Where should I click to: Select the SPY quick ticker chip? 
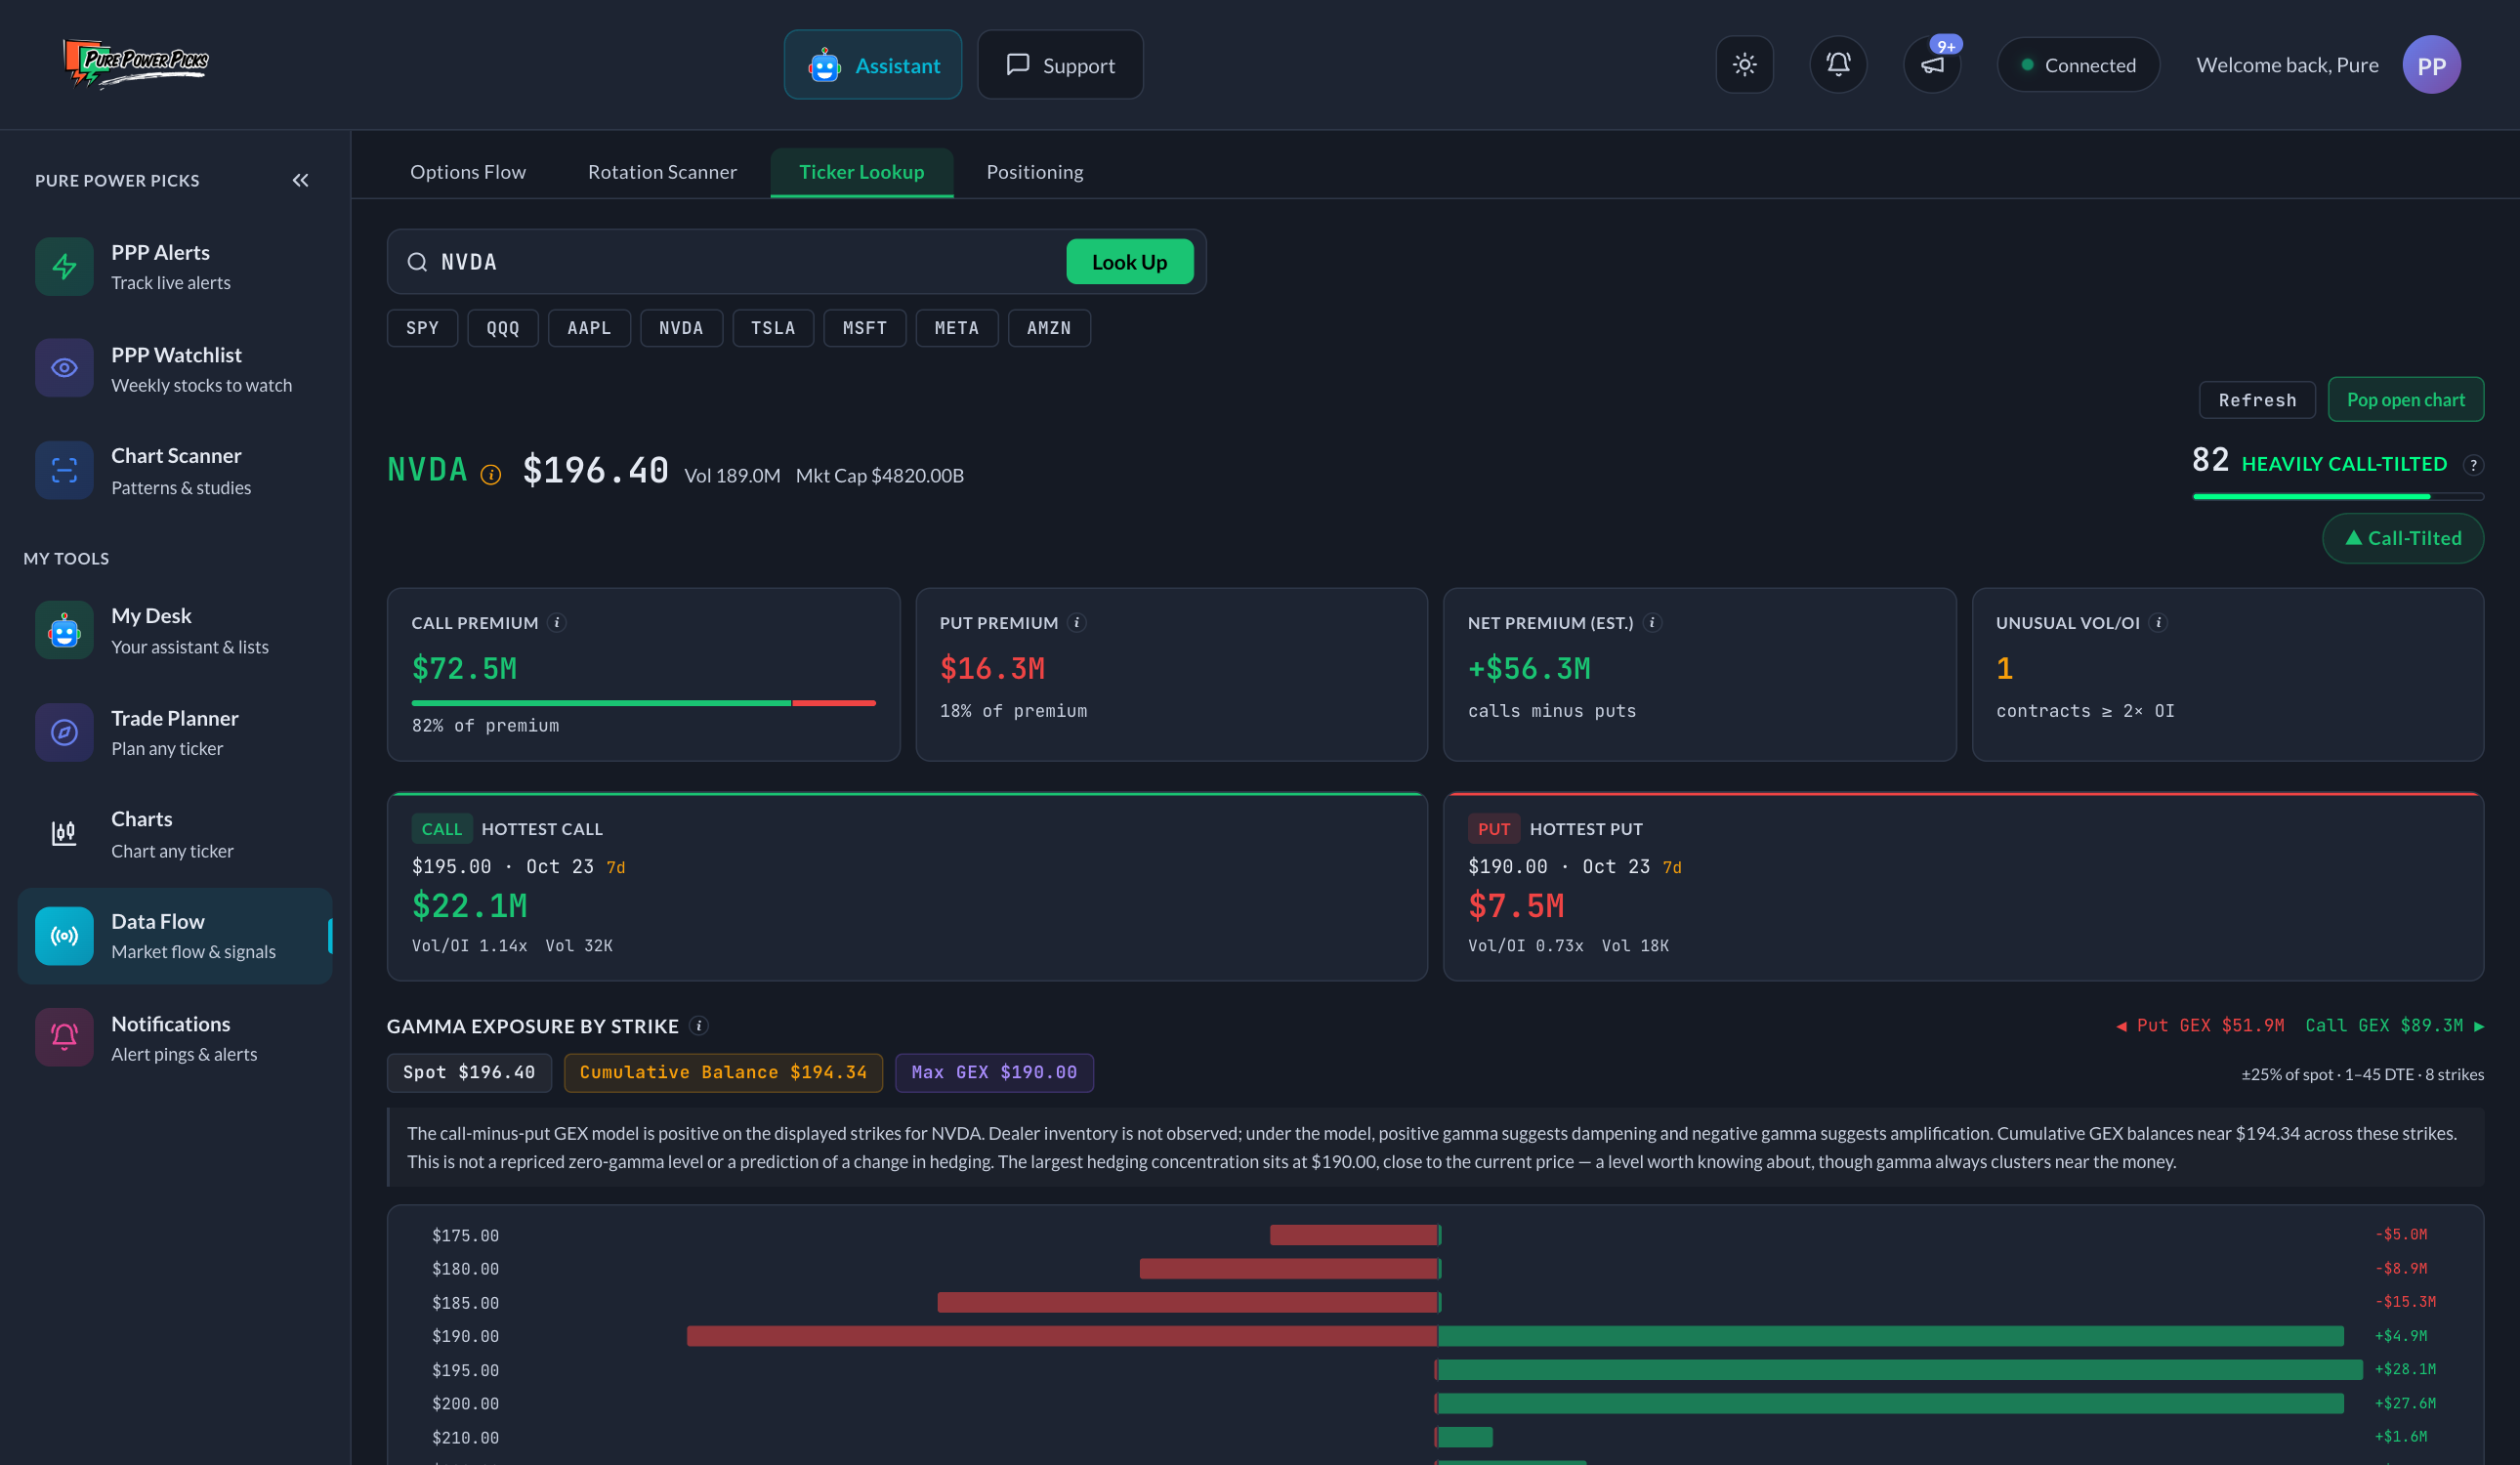[x=422, y=328]
